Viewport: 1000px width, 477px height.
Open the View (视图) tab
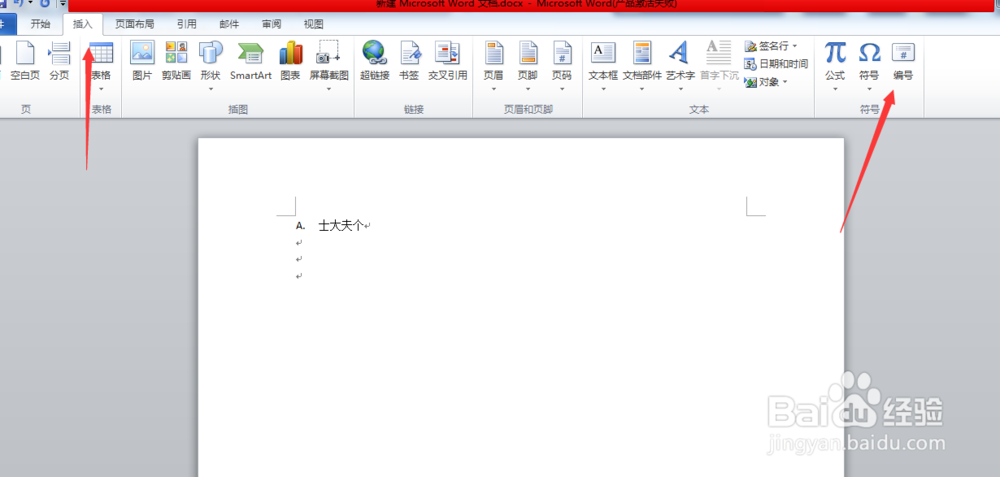pyautogui.click(x=313, y=24)
